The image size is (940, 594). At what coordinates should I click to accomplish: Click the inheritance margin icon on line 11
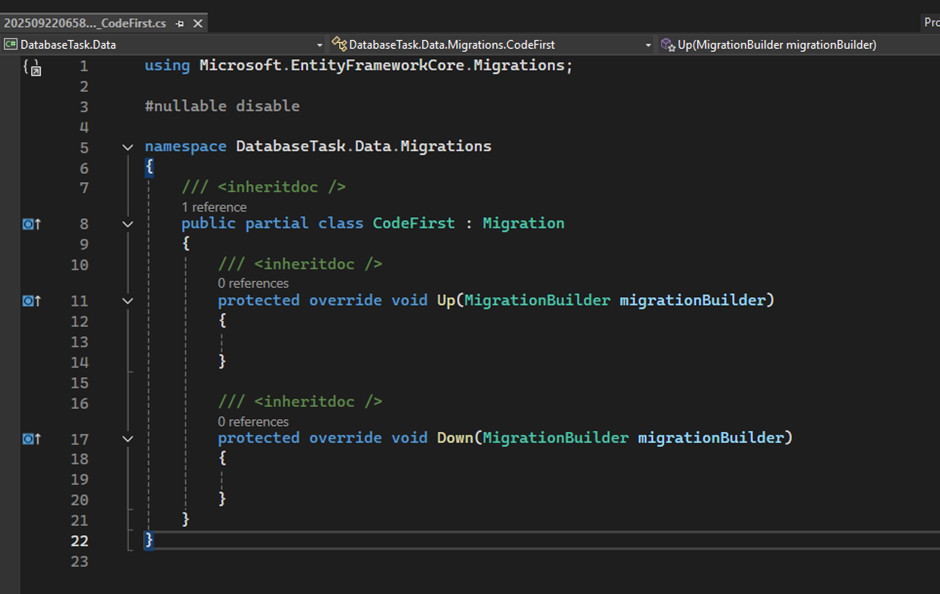[x=30, y=301]
